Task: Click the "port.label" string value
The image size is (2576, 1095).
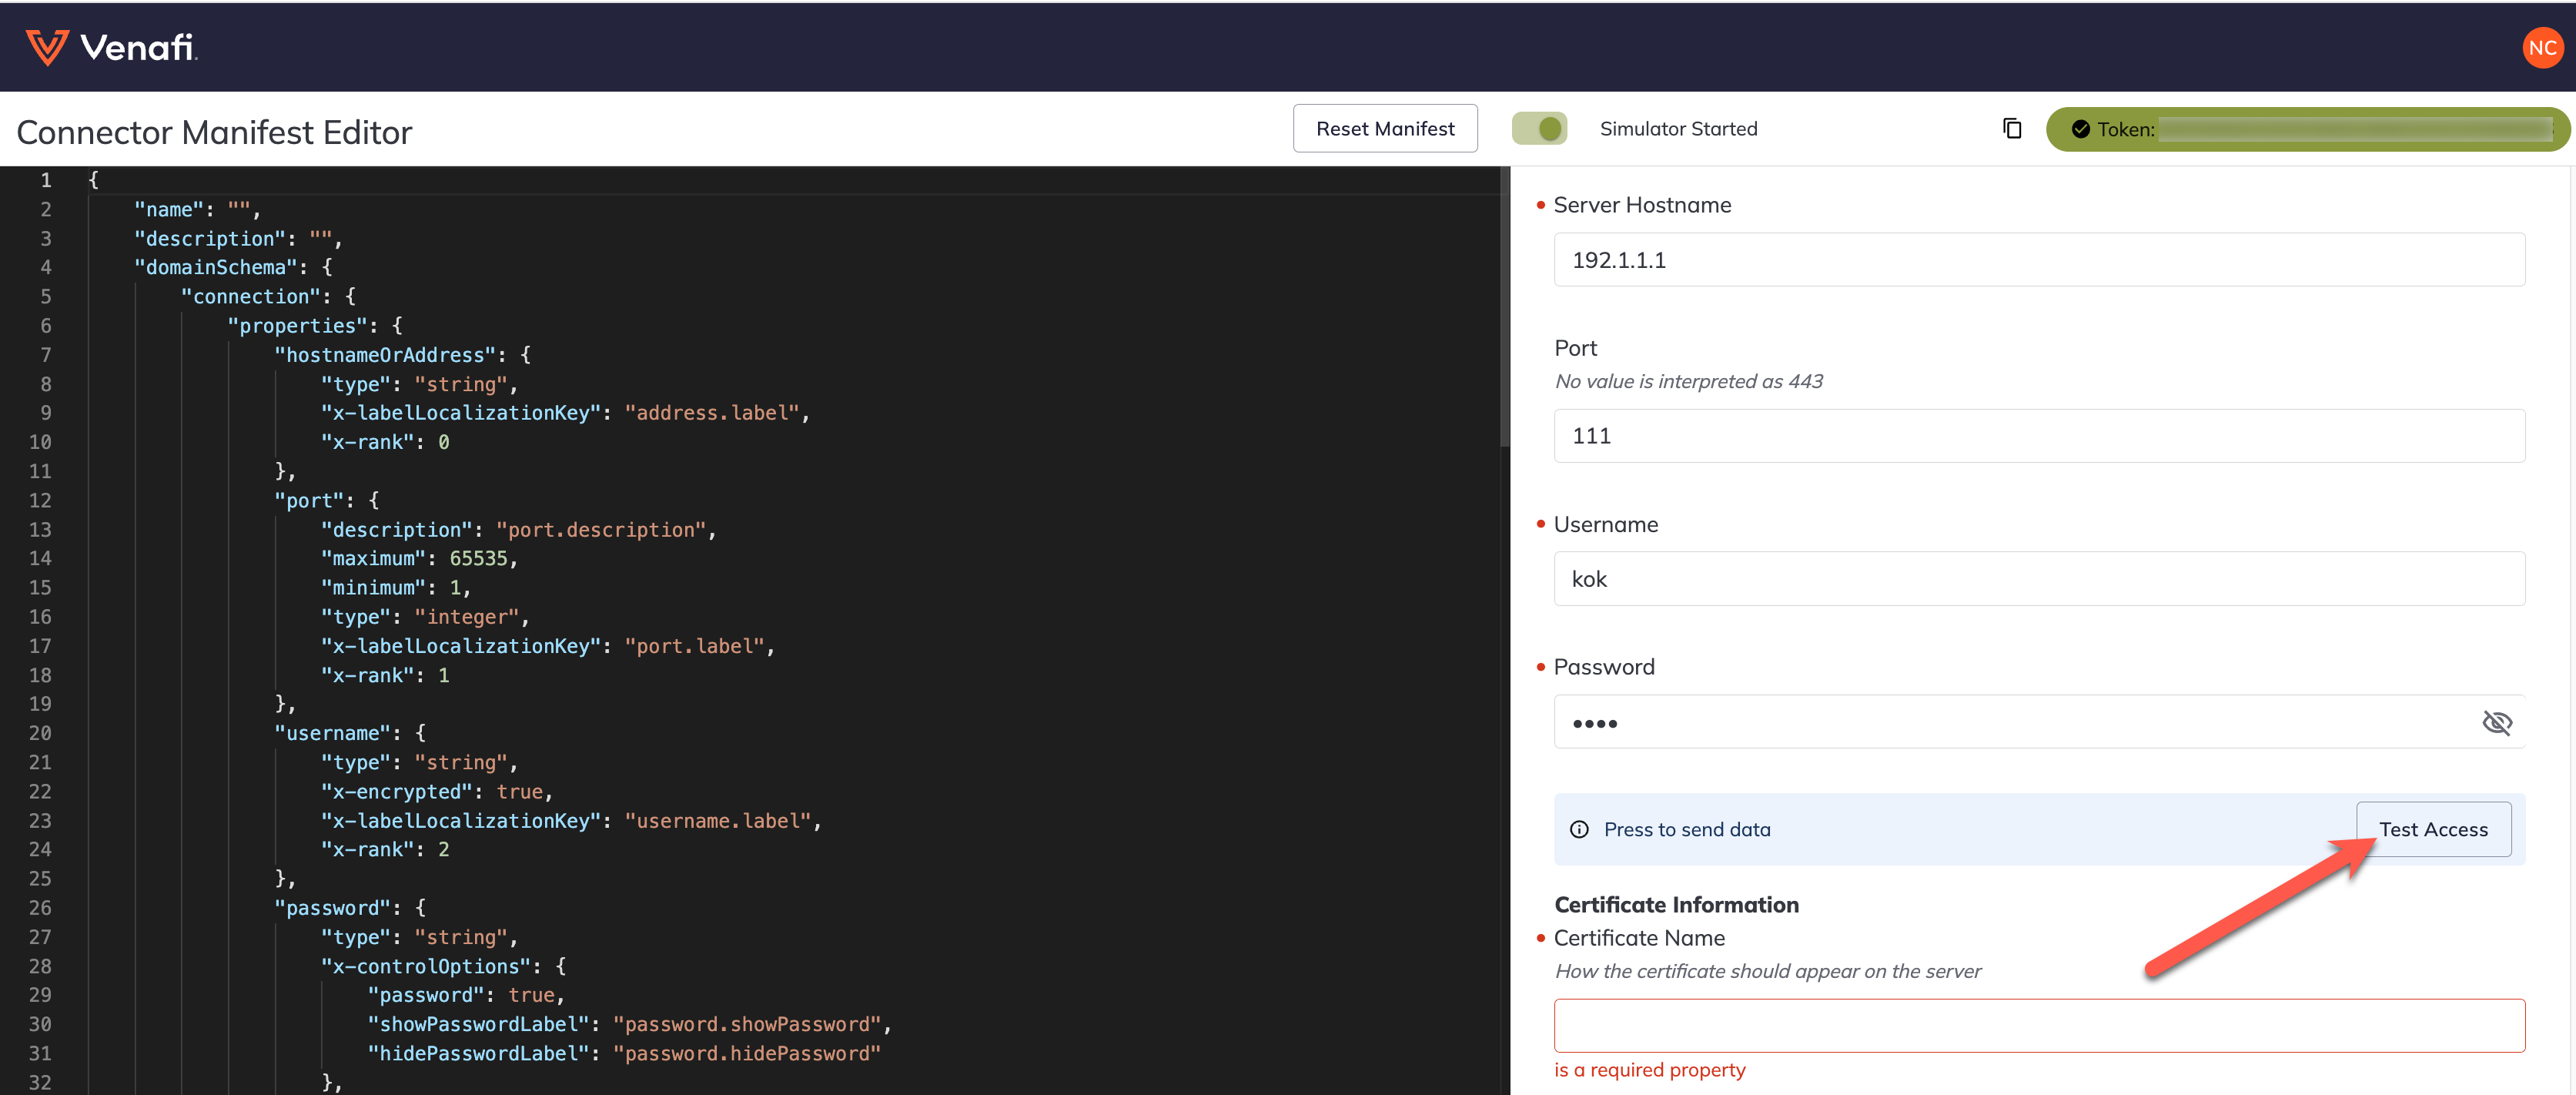Action: [x=694, y=646]
